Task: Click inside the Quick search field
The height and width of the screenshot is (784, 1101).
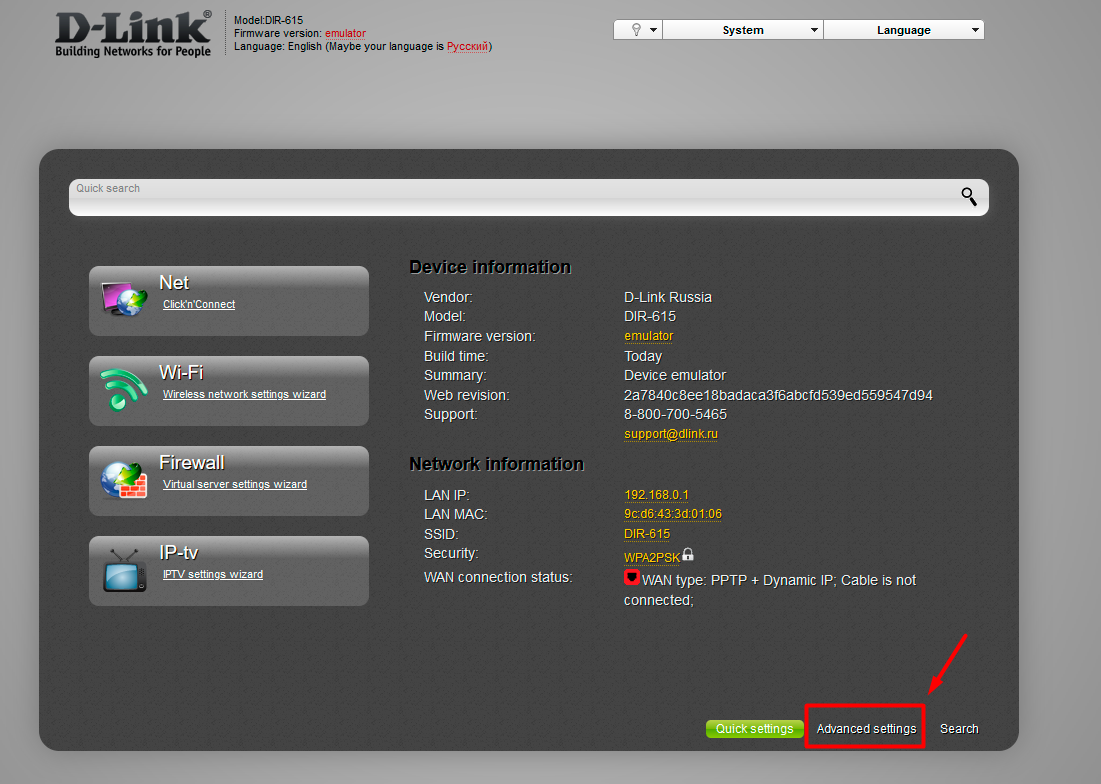Action: tap(400, 196)
